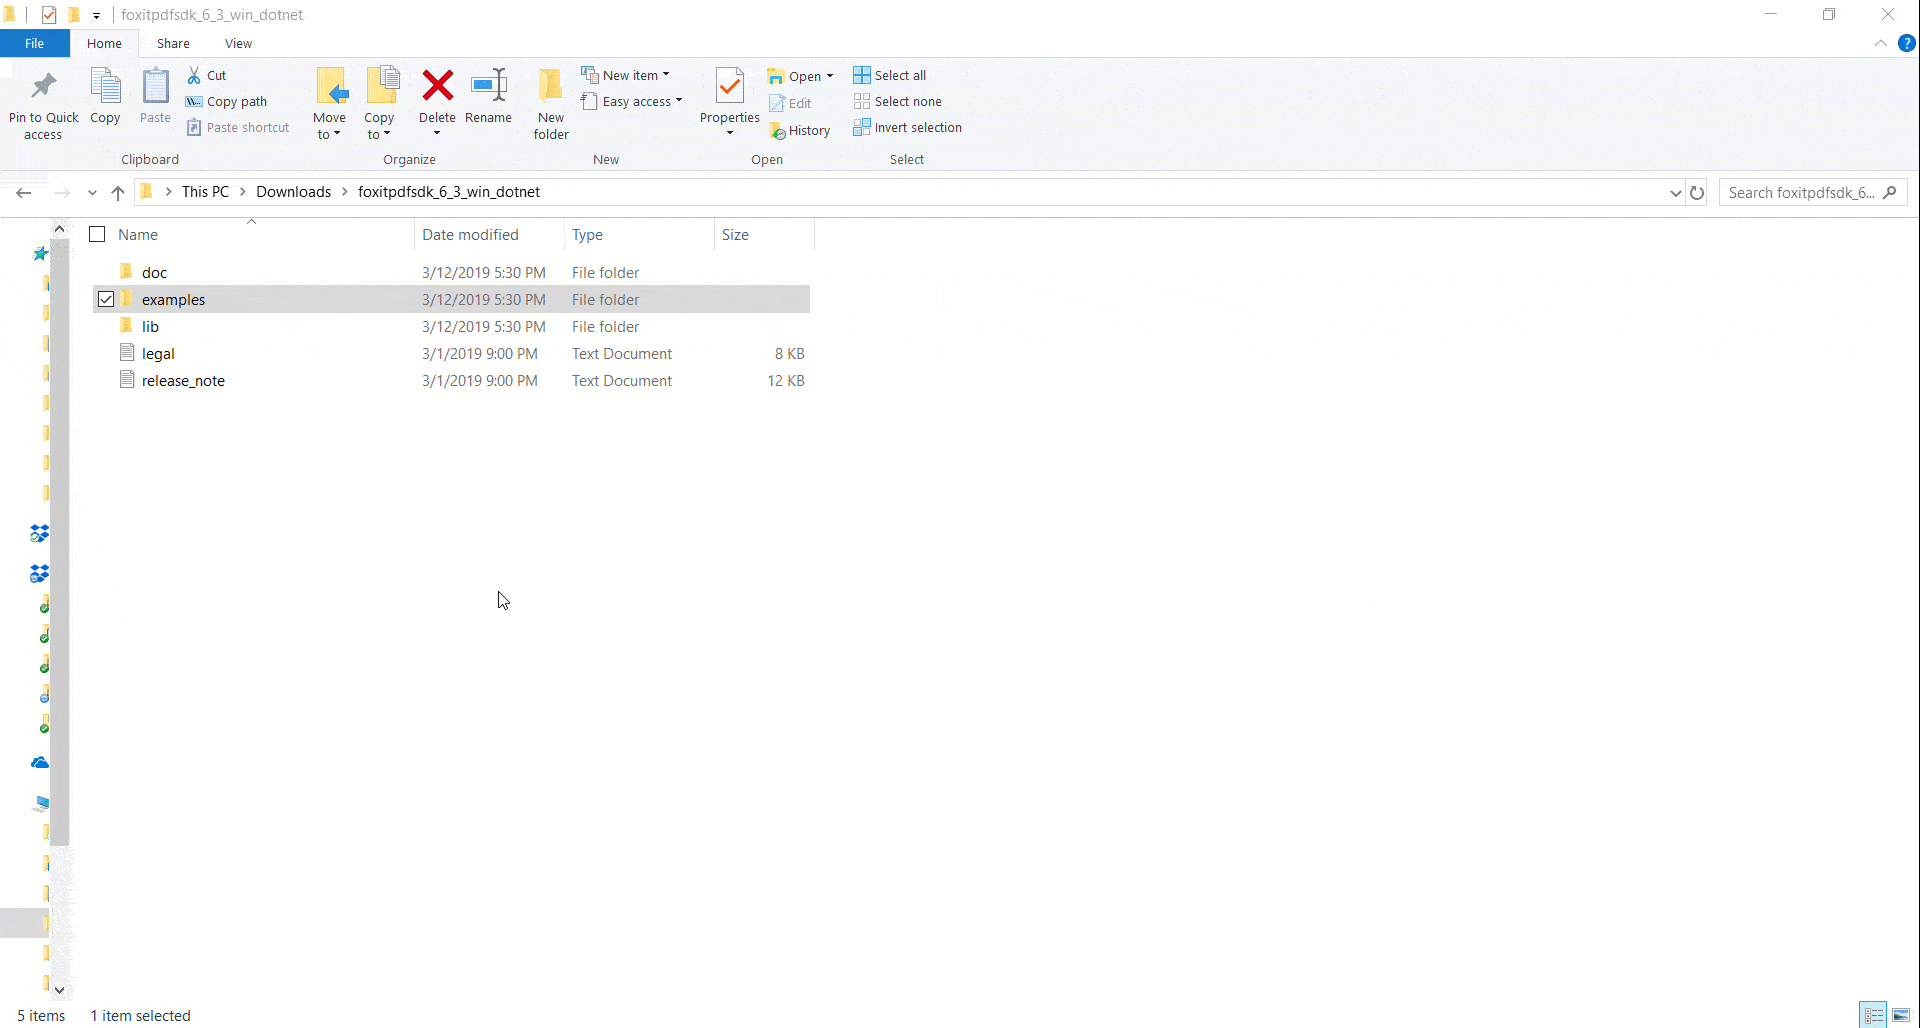Click the Quick access star in sidebar
The height and width of the screenshot is (1028, 1920).
point(40,254)
